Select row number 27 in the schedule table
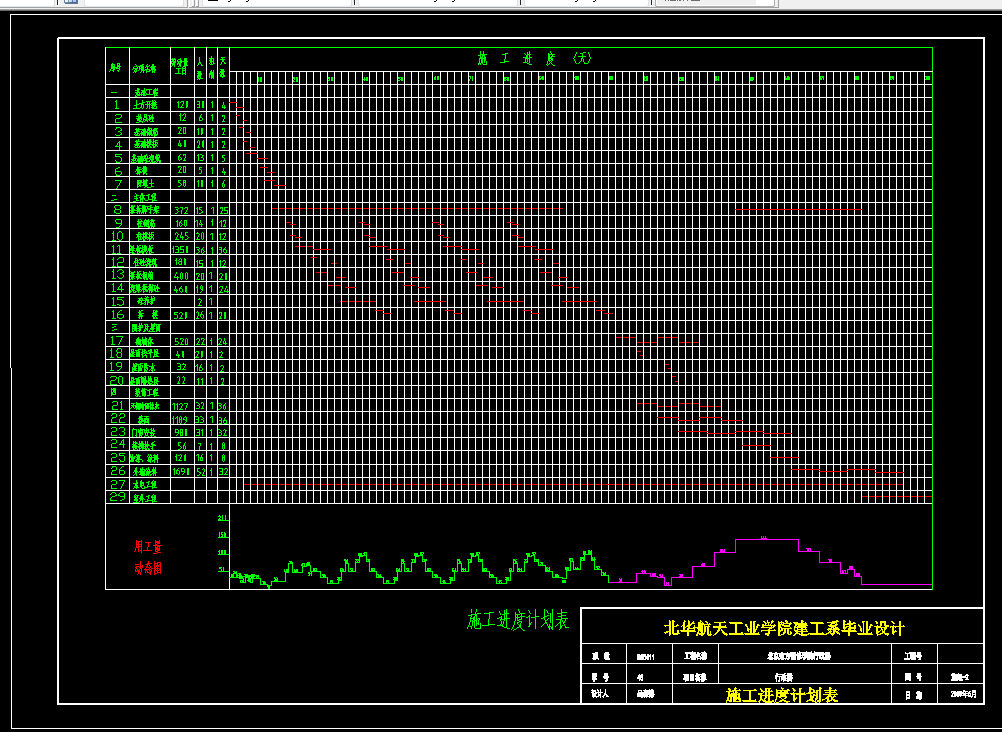This screenshot has width=1002, height=732. [118, 485]
